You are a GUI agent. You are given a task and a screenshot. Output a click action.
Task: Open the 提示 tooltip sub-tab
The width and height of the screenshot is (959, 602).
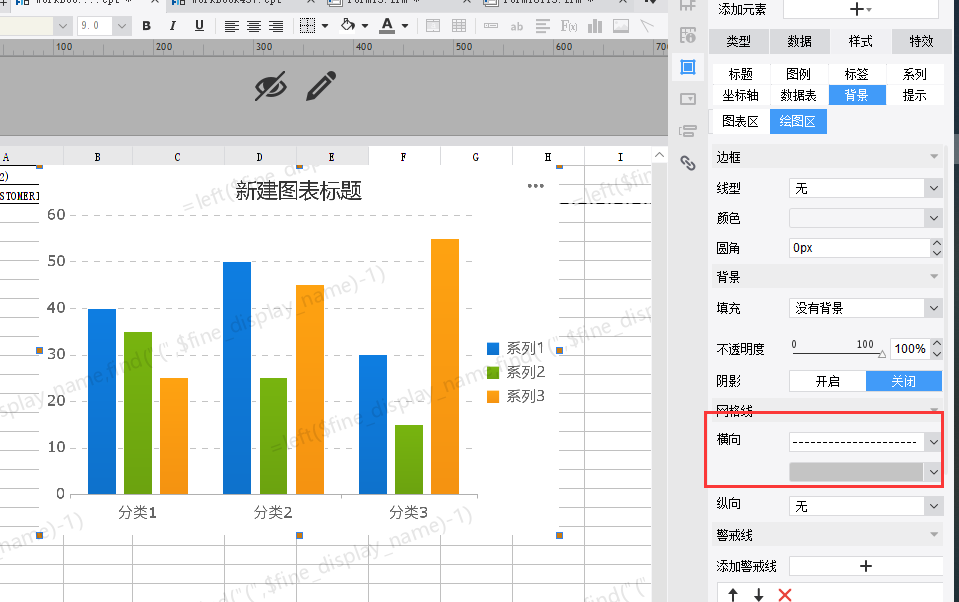914,95
